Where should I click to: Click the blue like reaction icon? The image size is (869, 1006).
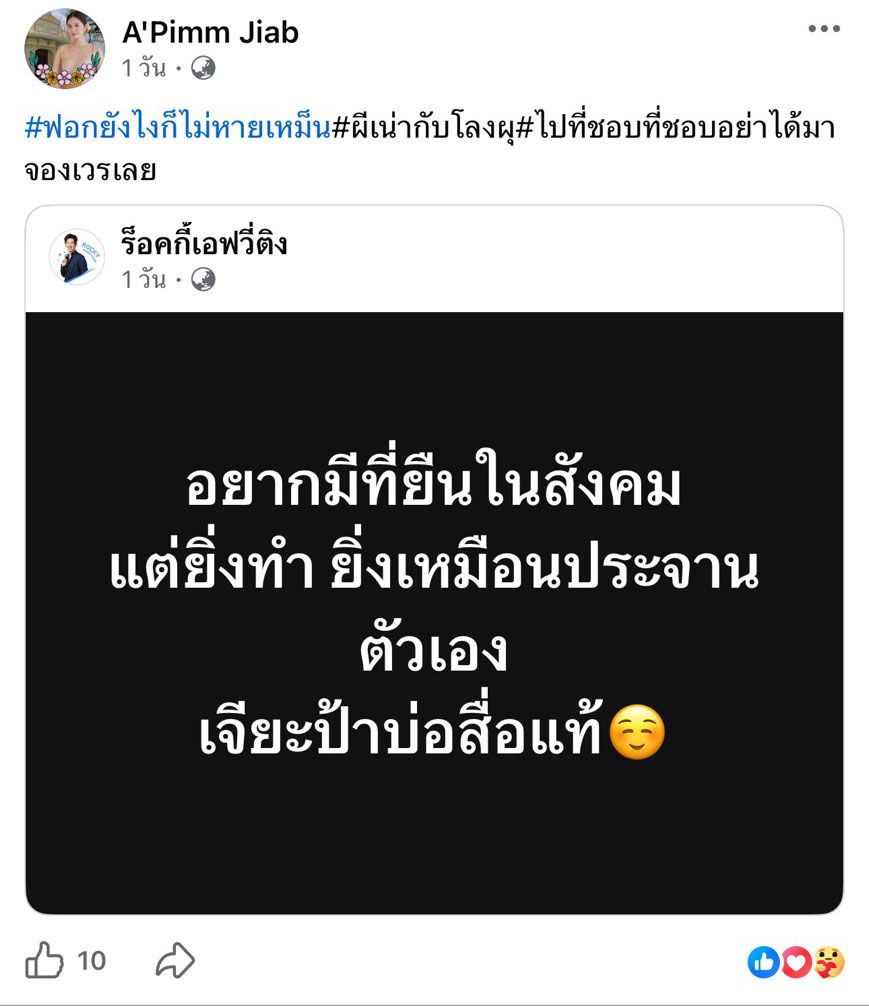pos(764,962)
